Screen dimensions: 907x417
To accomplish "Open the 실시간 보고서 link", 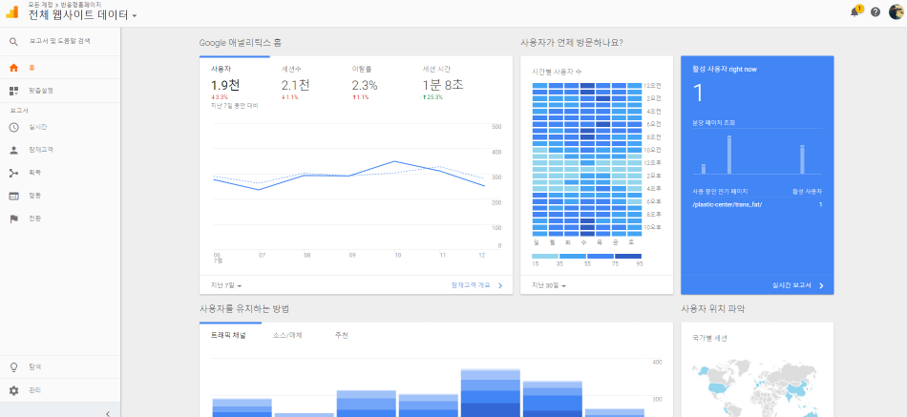I will pyautogui.click(x=791, y=285).
